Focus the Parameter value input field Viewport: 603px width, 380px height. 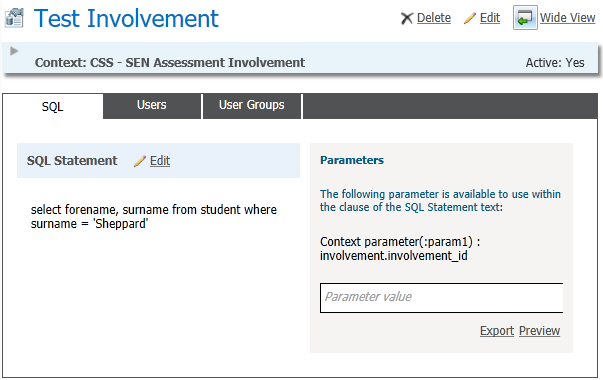(441, 298)
